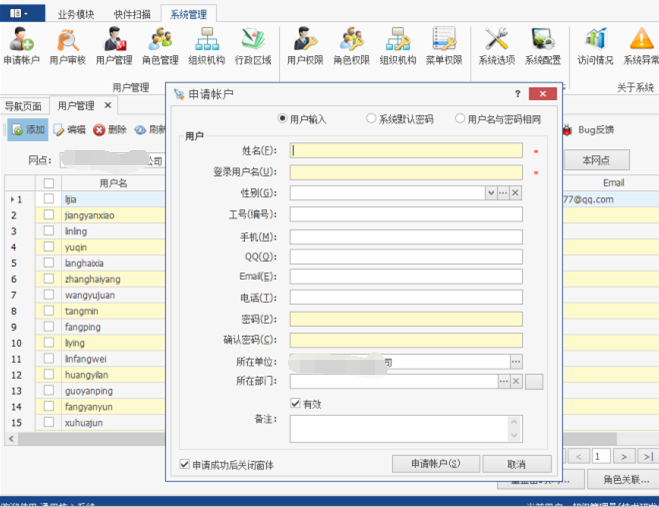Switch to the 系统管理 ribbon tab
This screenshot has width=659, height=507.
coord(188,14)
